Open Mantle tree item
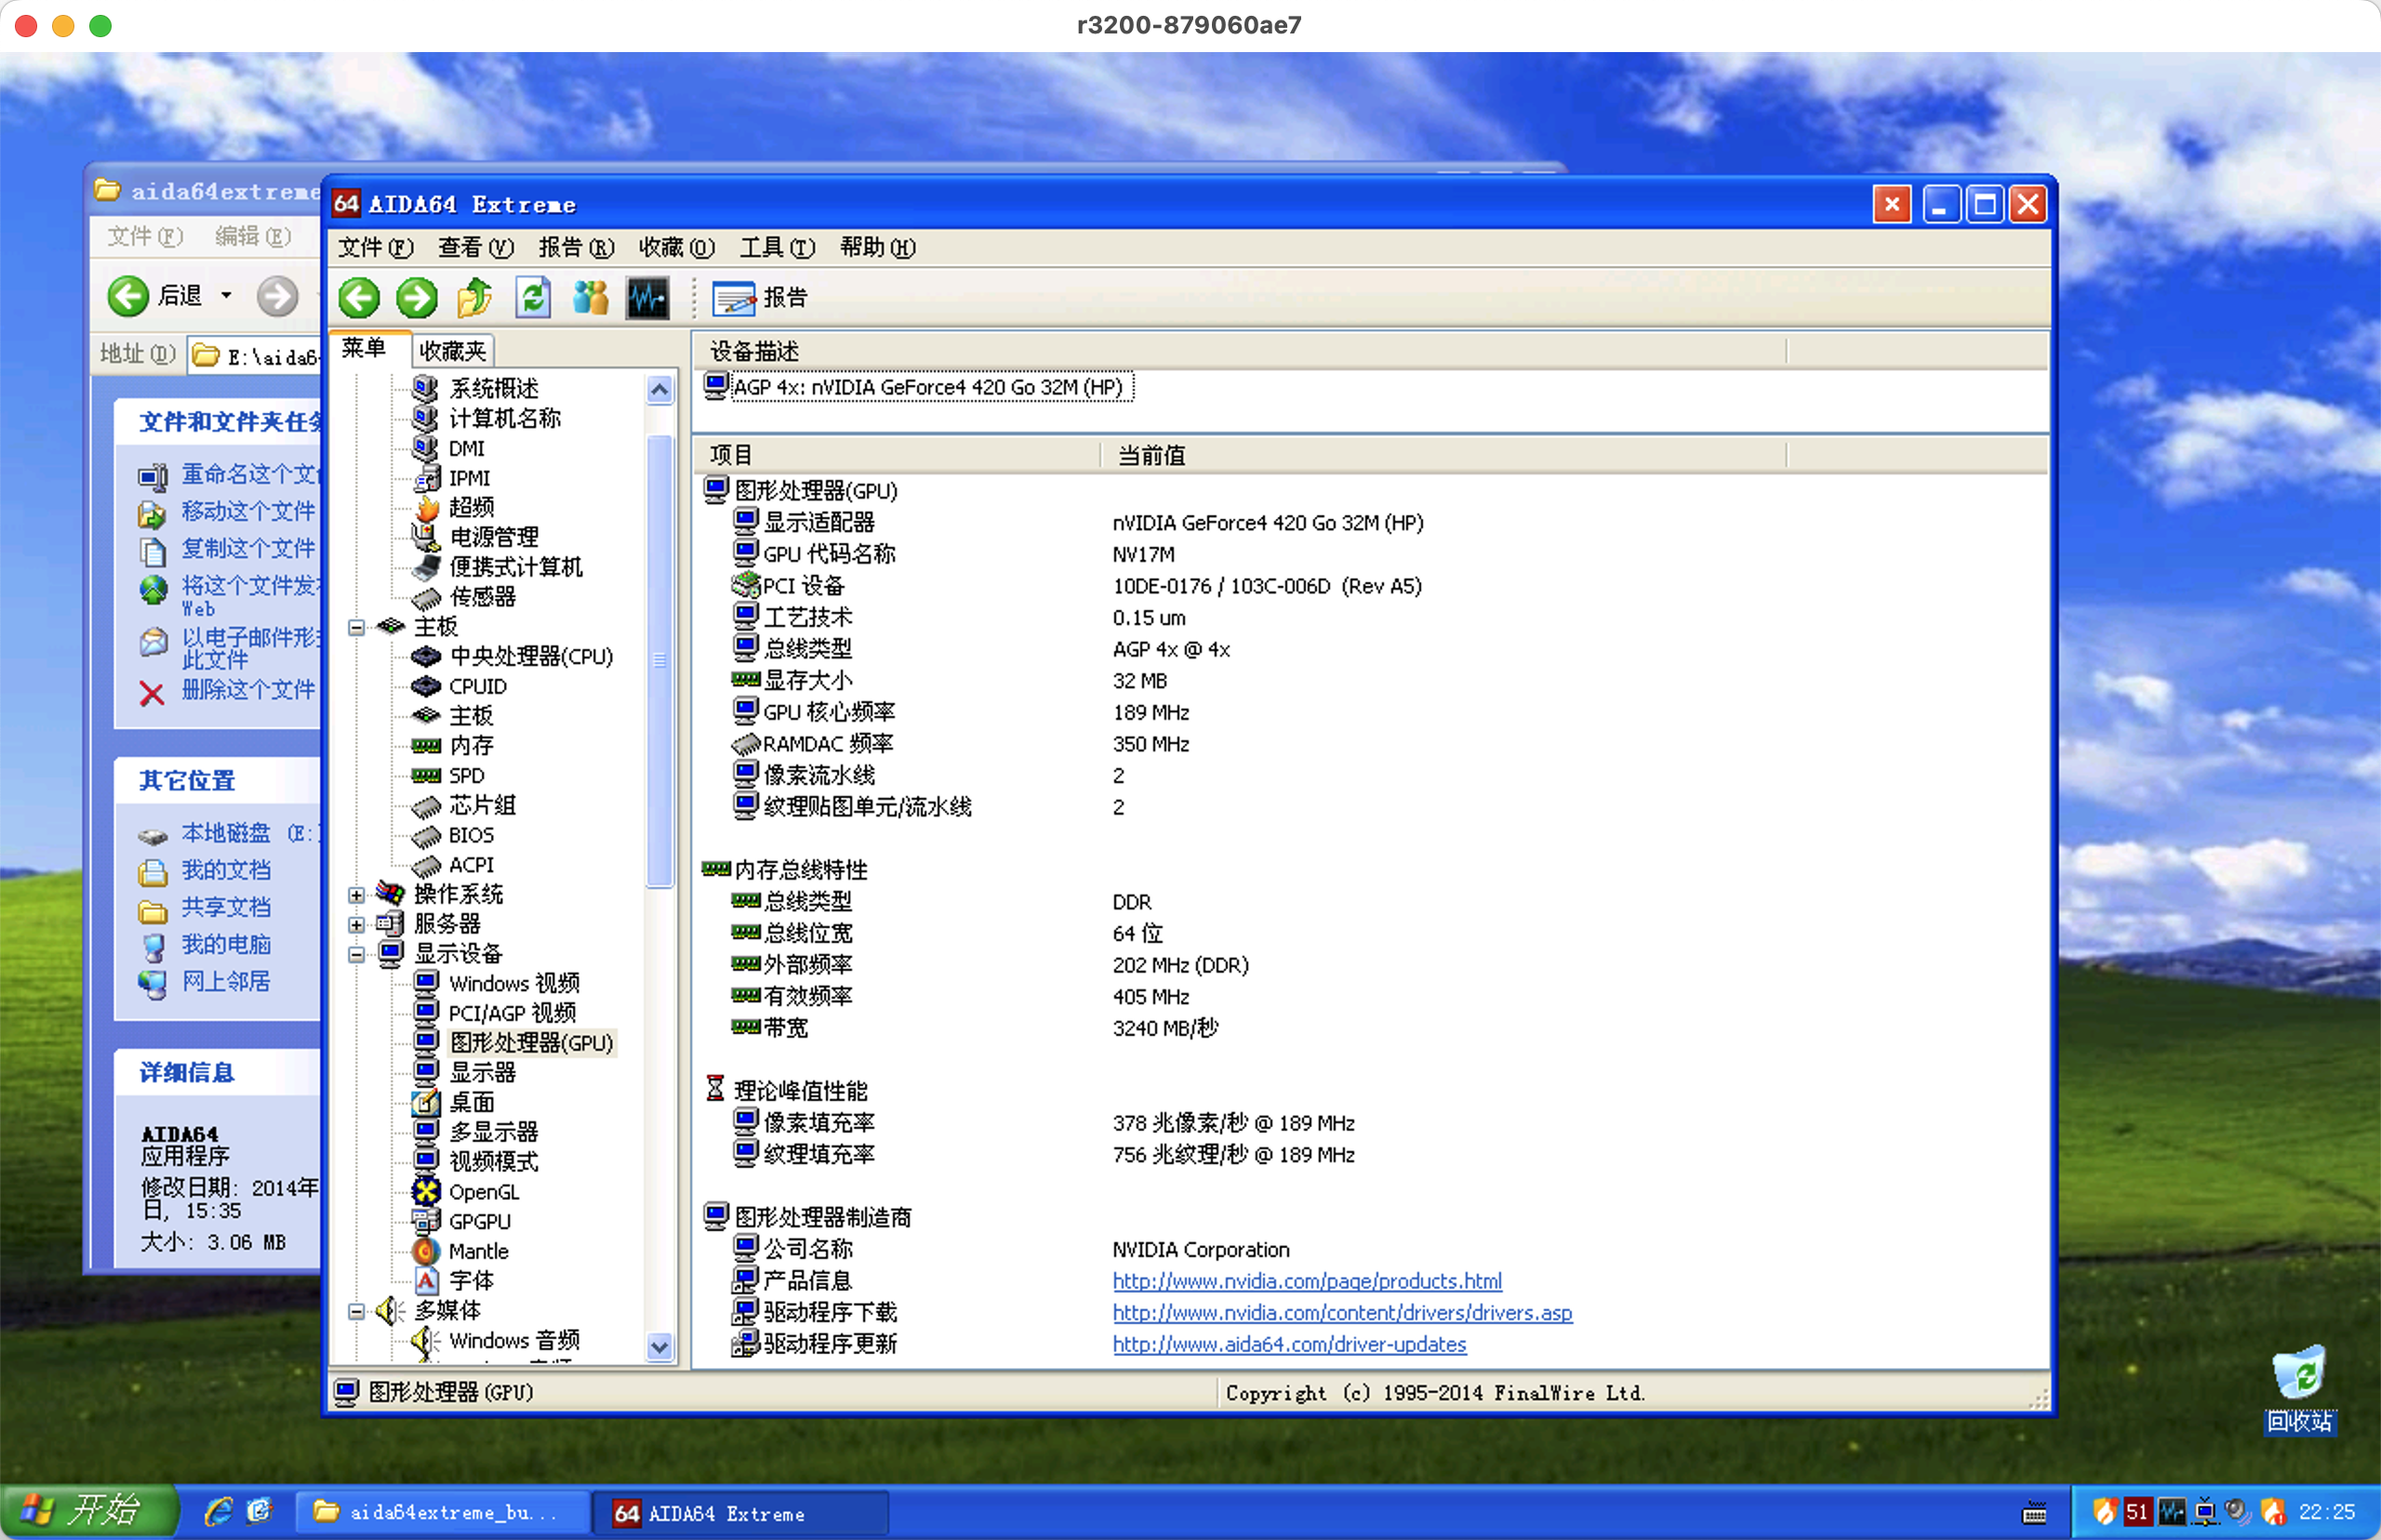Image resolution: width=2381 pixels, height=1540 pixels. tap(478, 1251)
